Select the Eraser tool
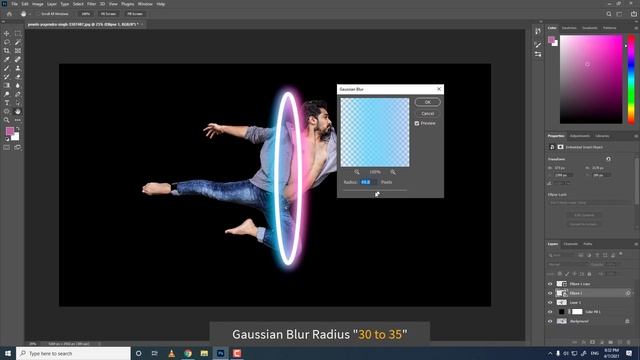The height and width of the screenshot is (360, 640). 18,77
